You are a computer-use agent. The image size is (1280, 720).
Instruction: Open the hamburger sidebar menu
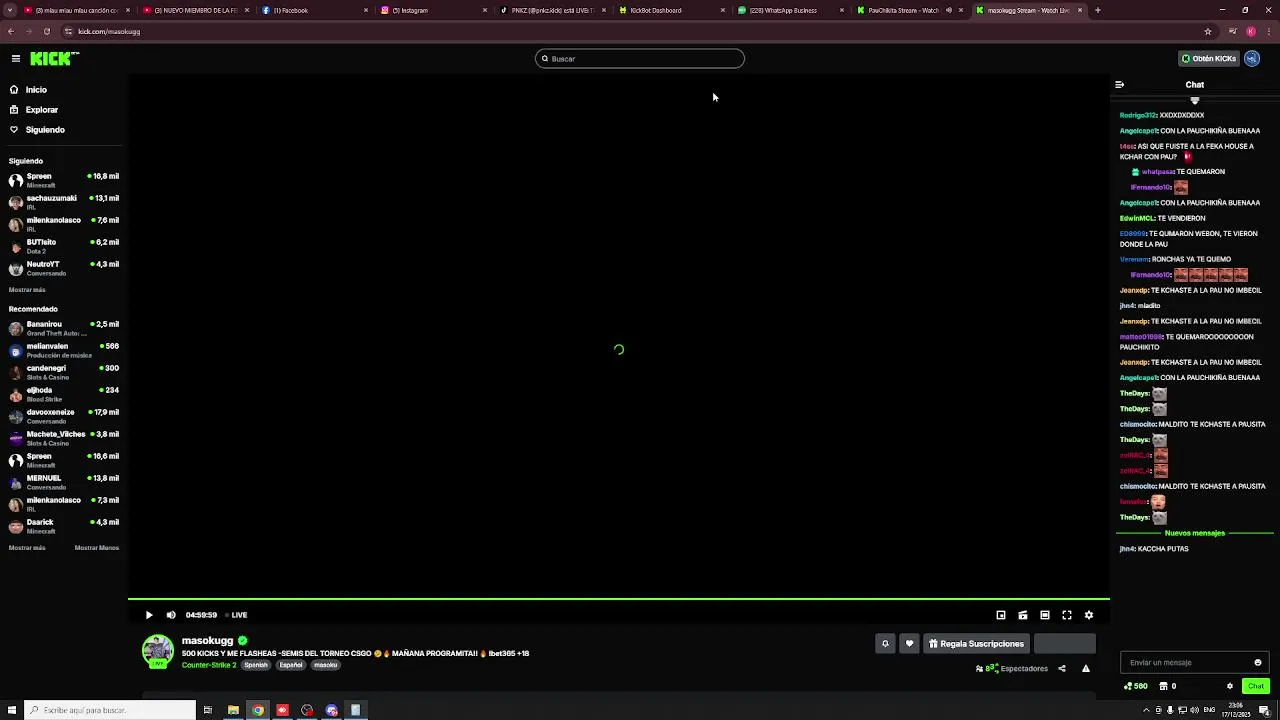tap(16, 59)
